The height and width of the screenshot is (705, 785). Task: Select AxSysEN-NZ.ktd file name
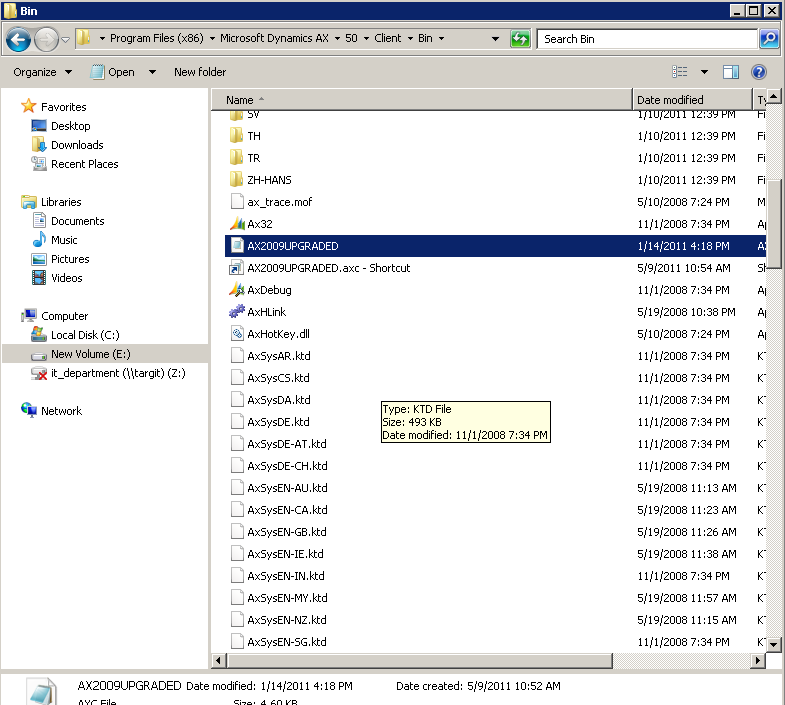[287, 620]
